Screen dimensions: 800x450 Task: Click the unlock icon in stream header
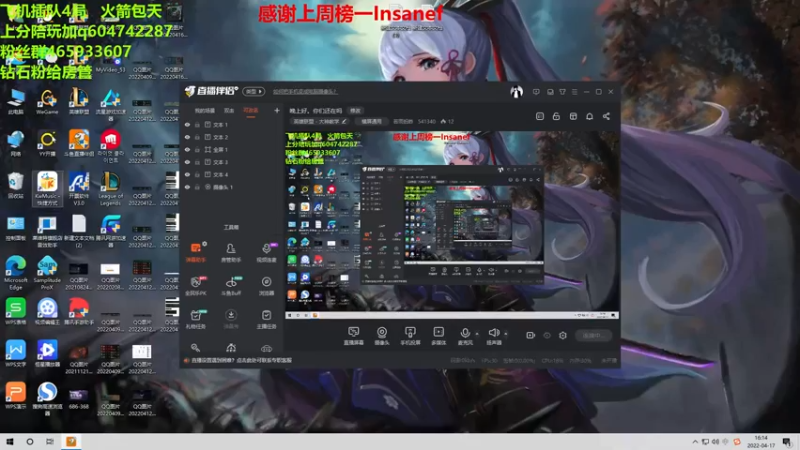556,116
